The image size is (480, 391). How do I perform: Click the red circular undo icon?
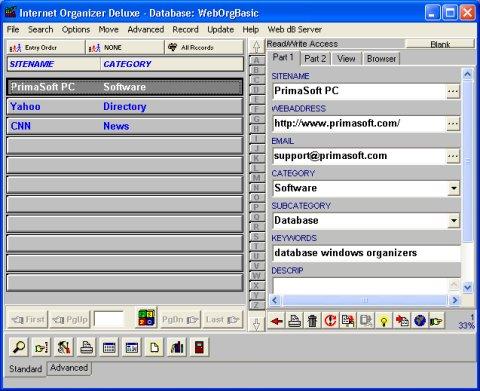pyautogui.click(x=330, y=321)
